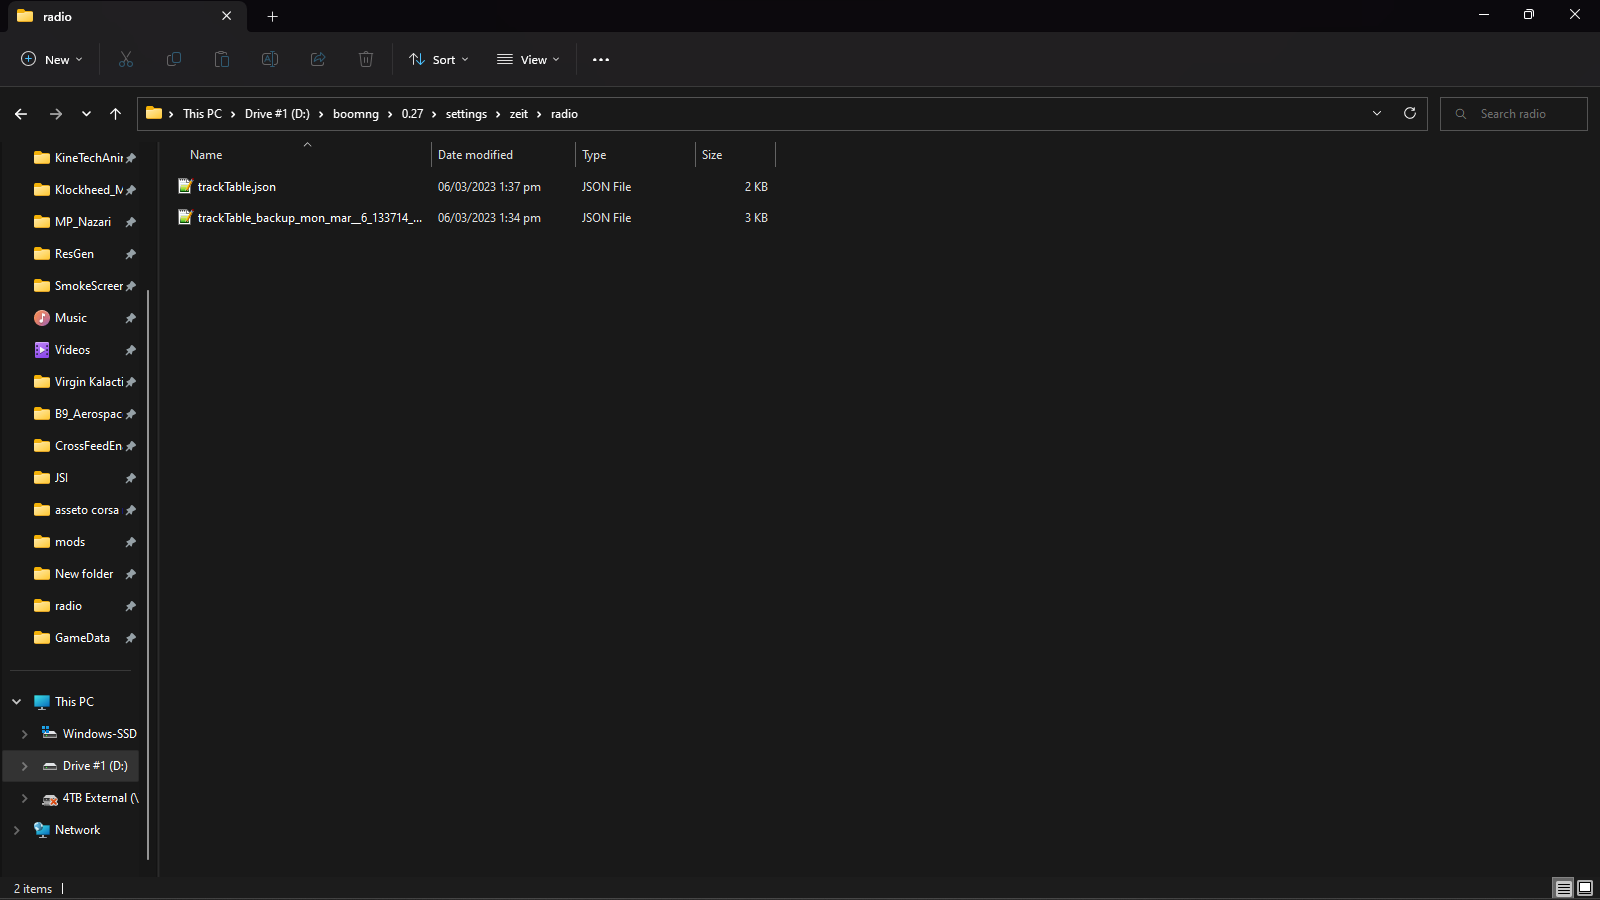This screenshot has width=1600, height=900.
Task: Go forward with the right arrow
Action: 56,114
